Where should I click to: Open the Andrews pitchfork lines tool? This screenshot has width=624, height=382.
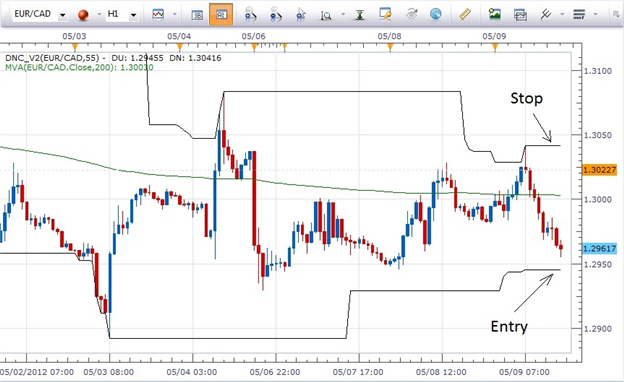tap(546, 14)
